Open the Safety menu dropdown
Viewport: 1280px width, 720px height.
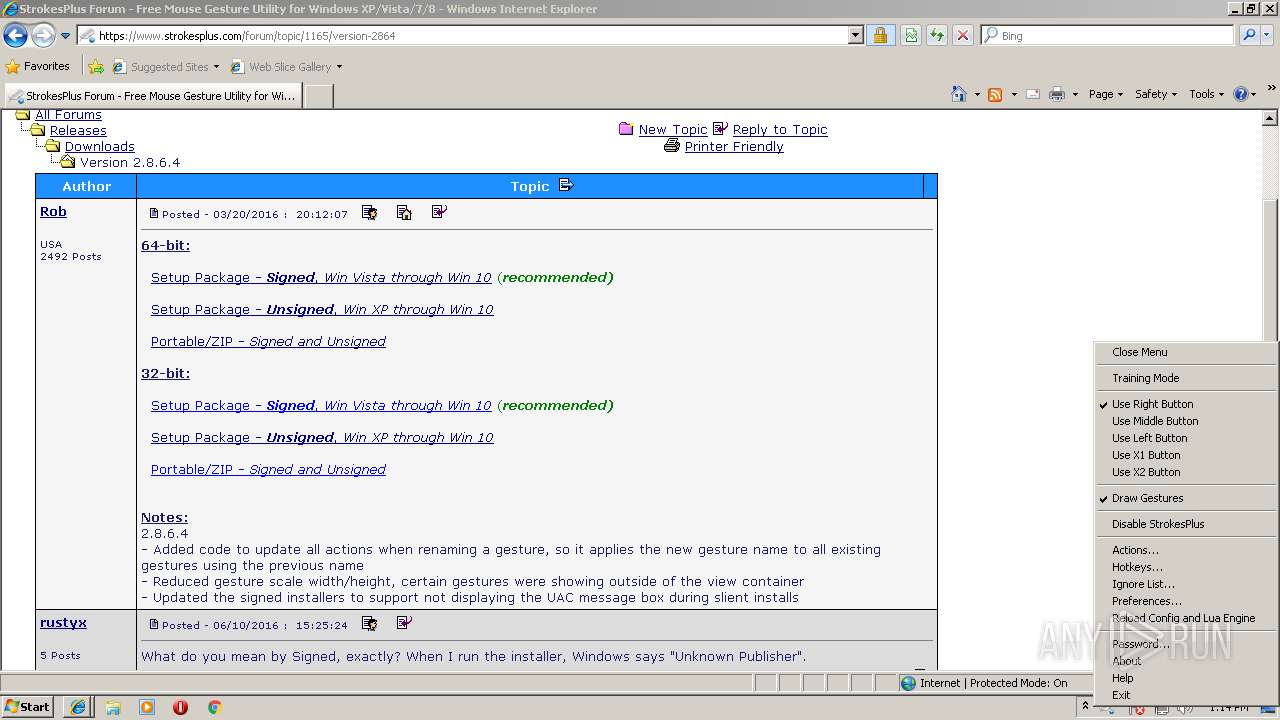pyautogui.click(x=1156, y=94)
